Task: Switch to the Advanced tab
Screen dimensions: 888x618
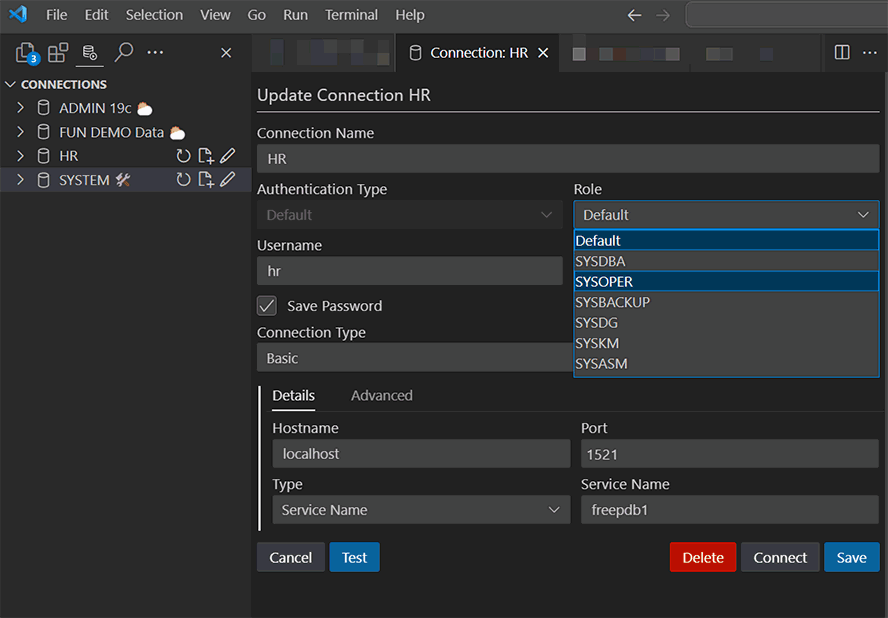Action: point(381,396)
